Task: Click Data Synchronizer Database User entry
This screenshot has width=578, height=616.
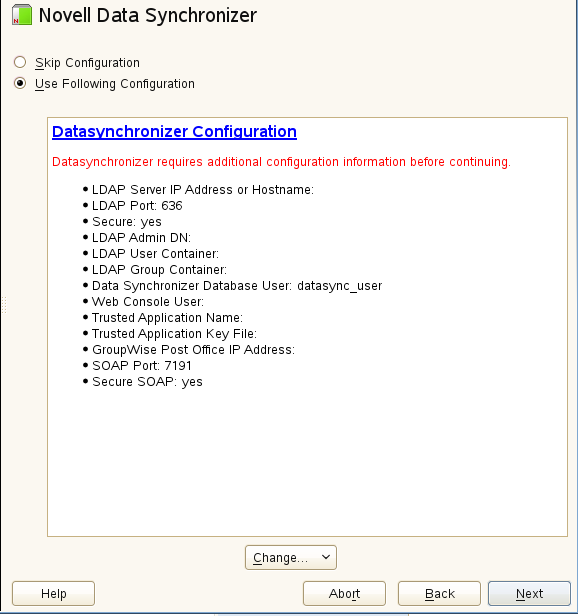Action: point(237,286)
